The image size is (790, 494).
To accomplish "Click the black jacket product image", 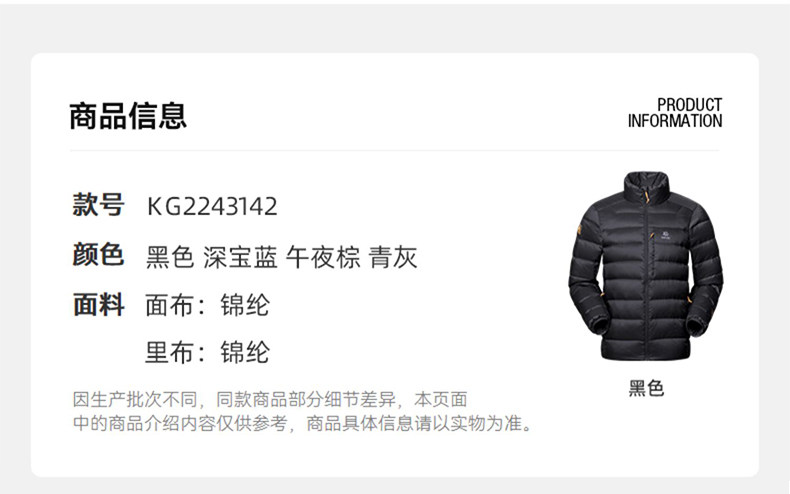I will coord(645,266).
